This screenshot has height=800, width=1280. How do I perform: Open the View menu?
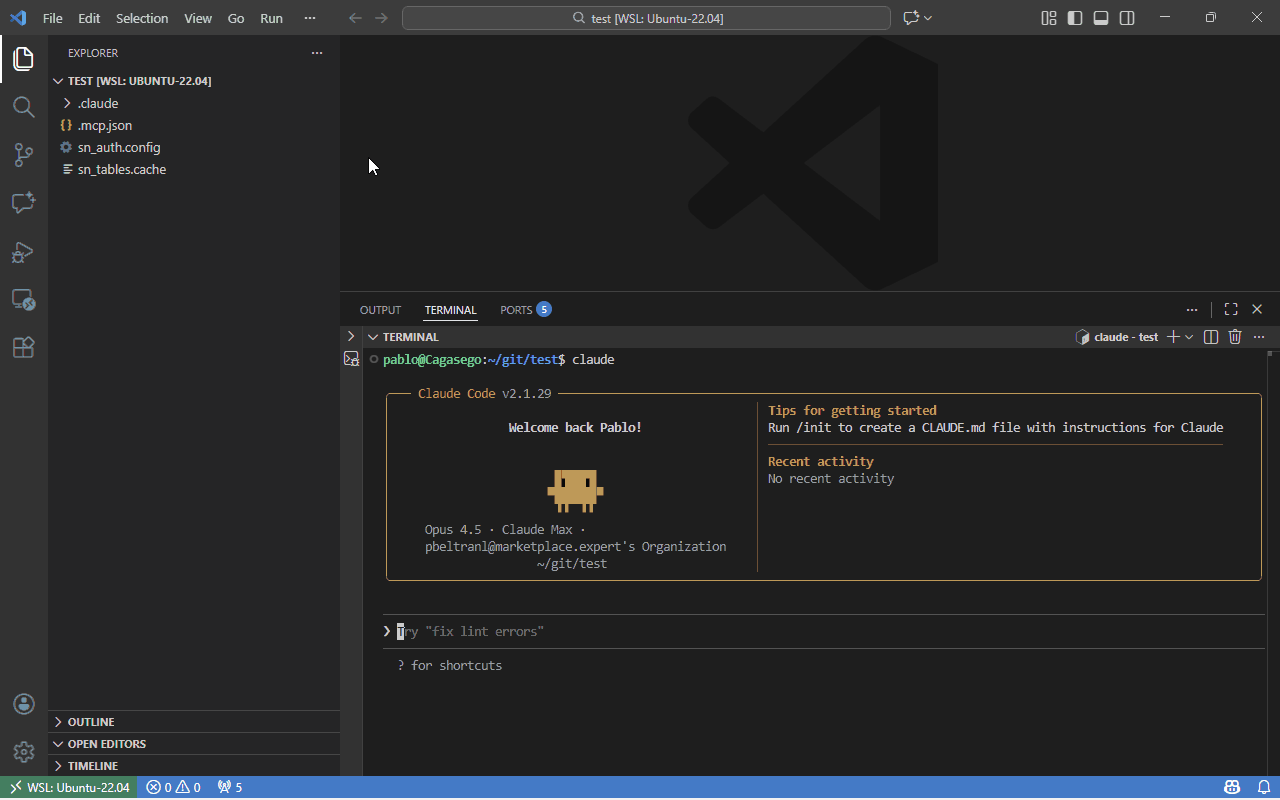point(197,17)
